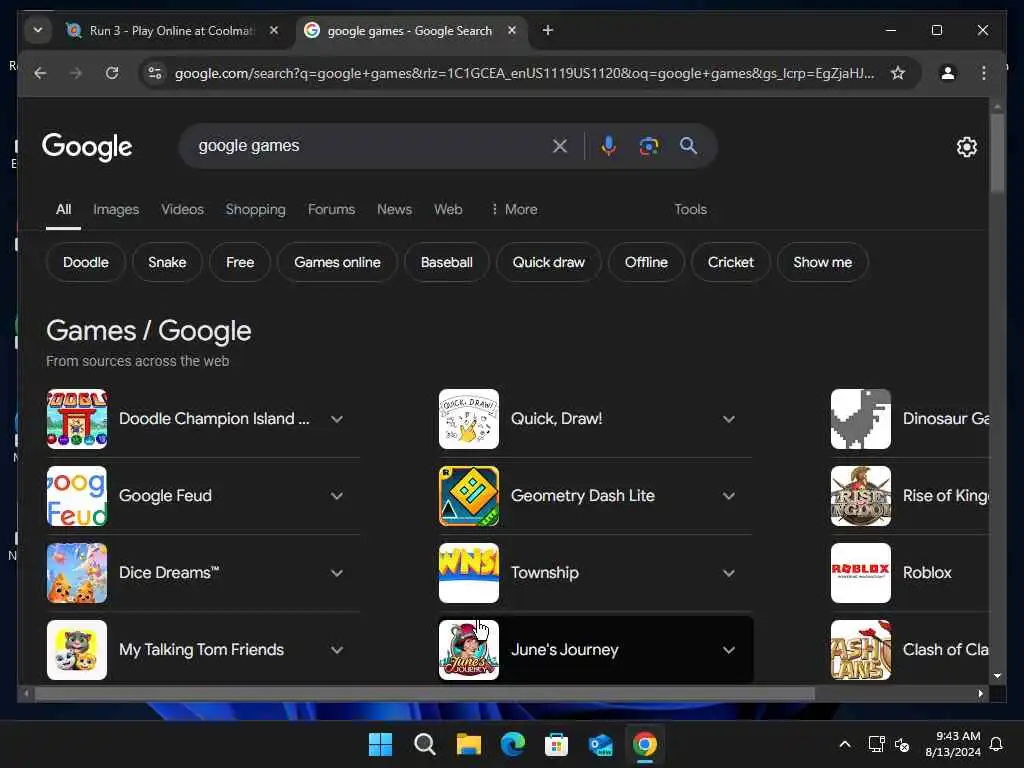Filter by the Doodle chip
The height and width of the screenshot is (768, 1024).
click(x=86, y=263)
